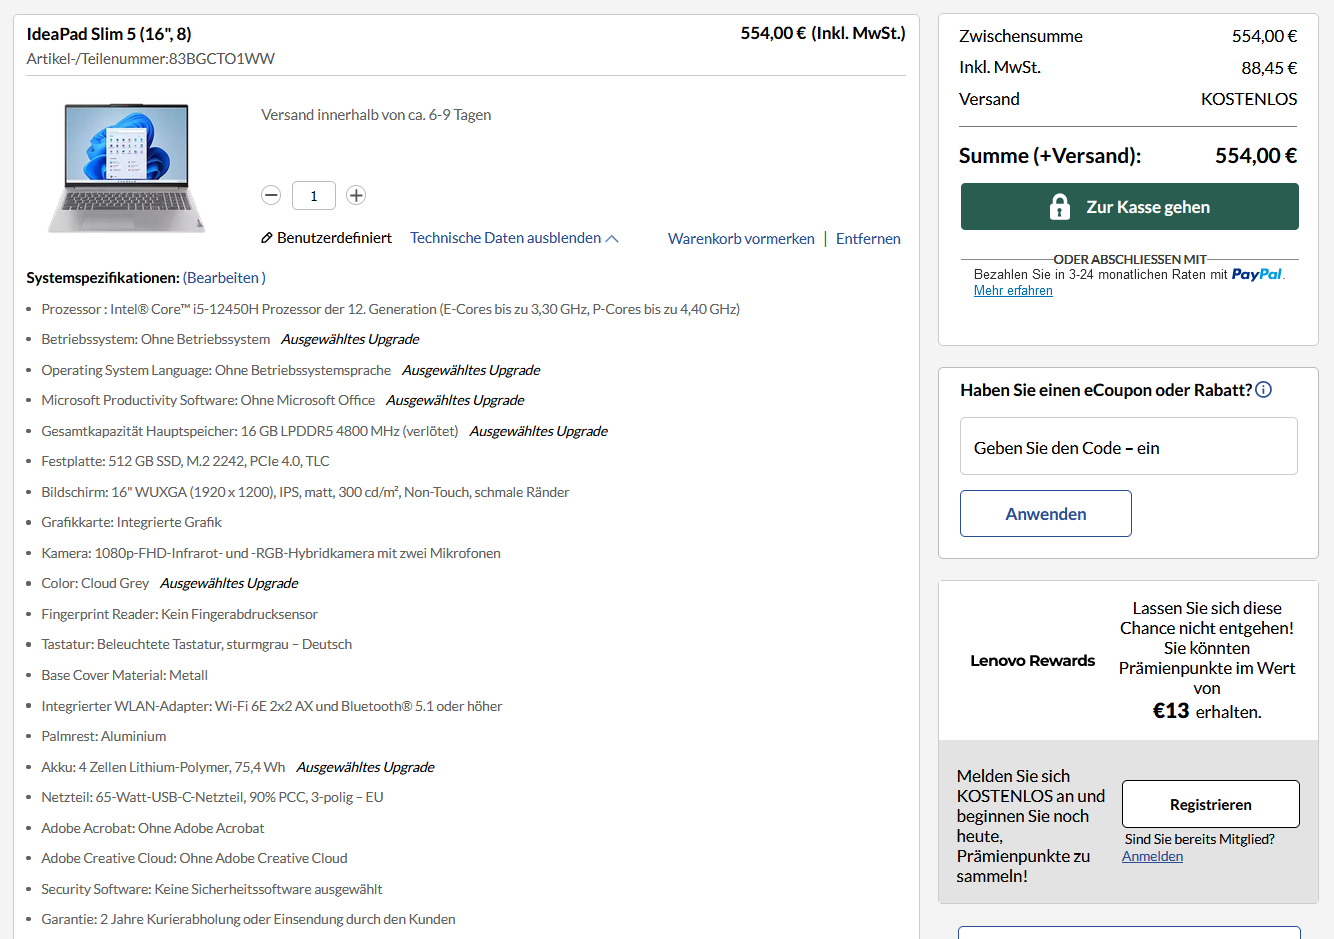Screen dimensions: 1334x939
Task: Click the IdeaPad laptop thumbnail image
Action: (x=128, y=167)
